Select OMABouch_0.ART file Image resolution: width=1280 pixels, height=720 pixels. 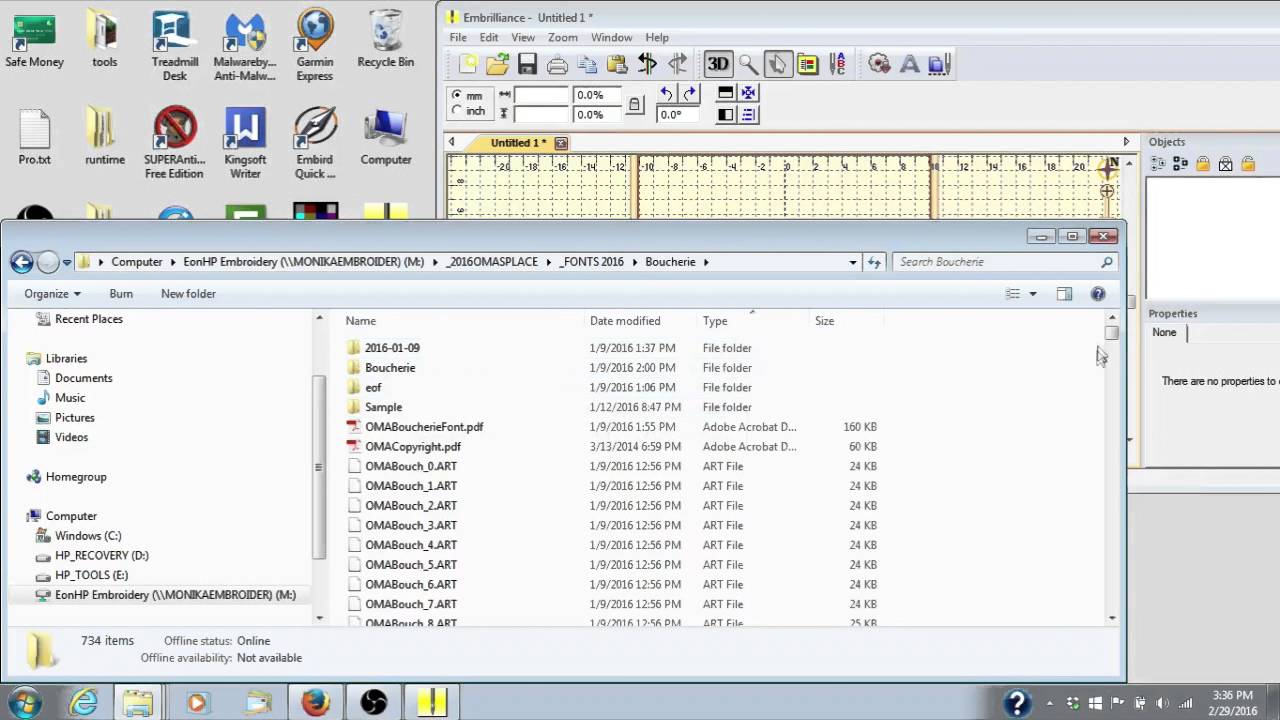tap(411, 466)
